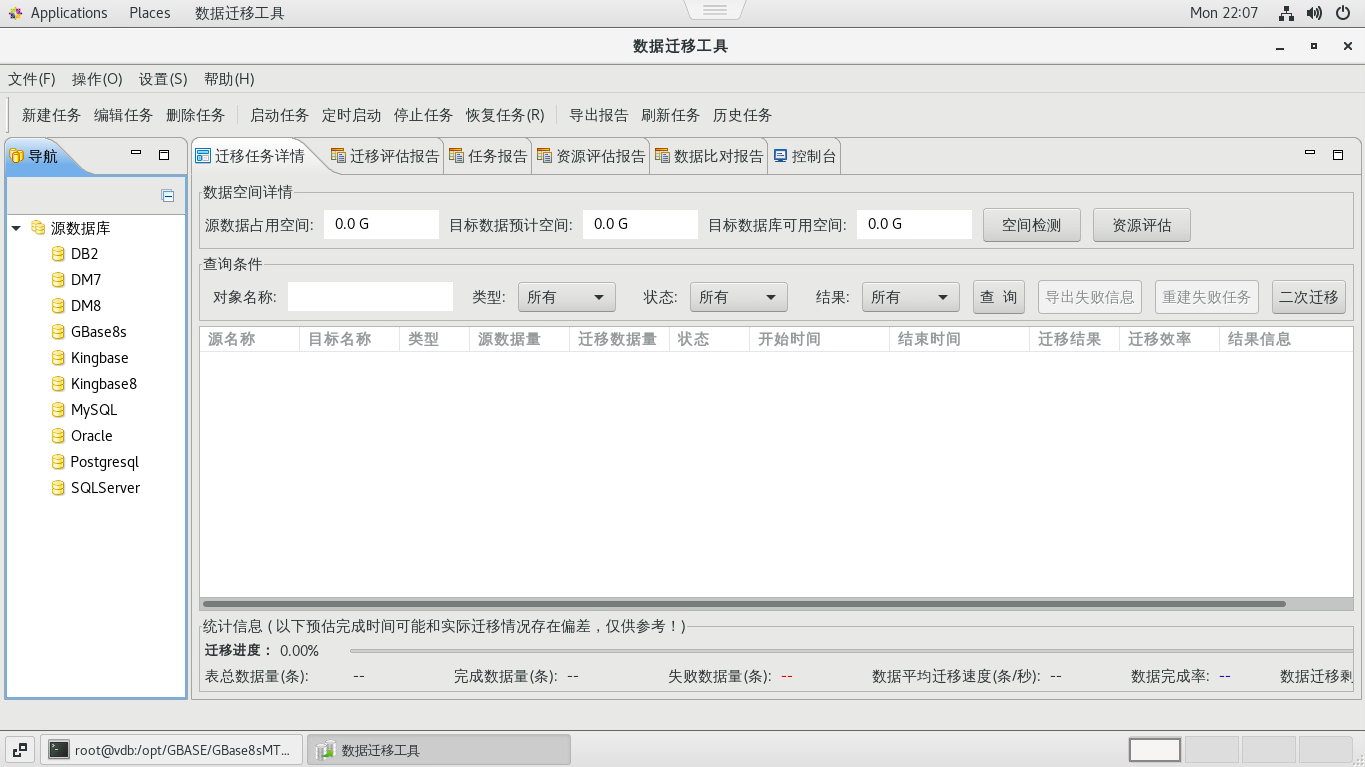Viewport: 1365px width, 767px height.
Task: Click the 新建任务 toolbar button
Action: point(51,115)
